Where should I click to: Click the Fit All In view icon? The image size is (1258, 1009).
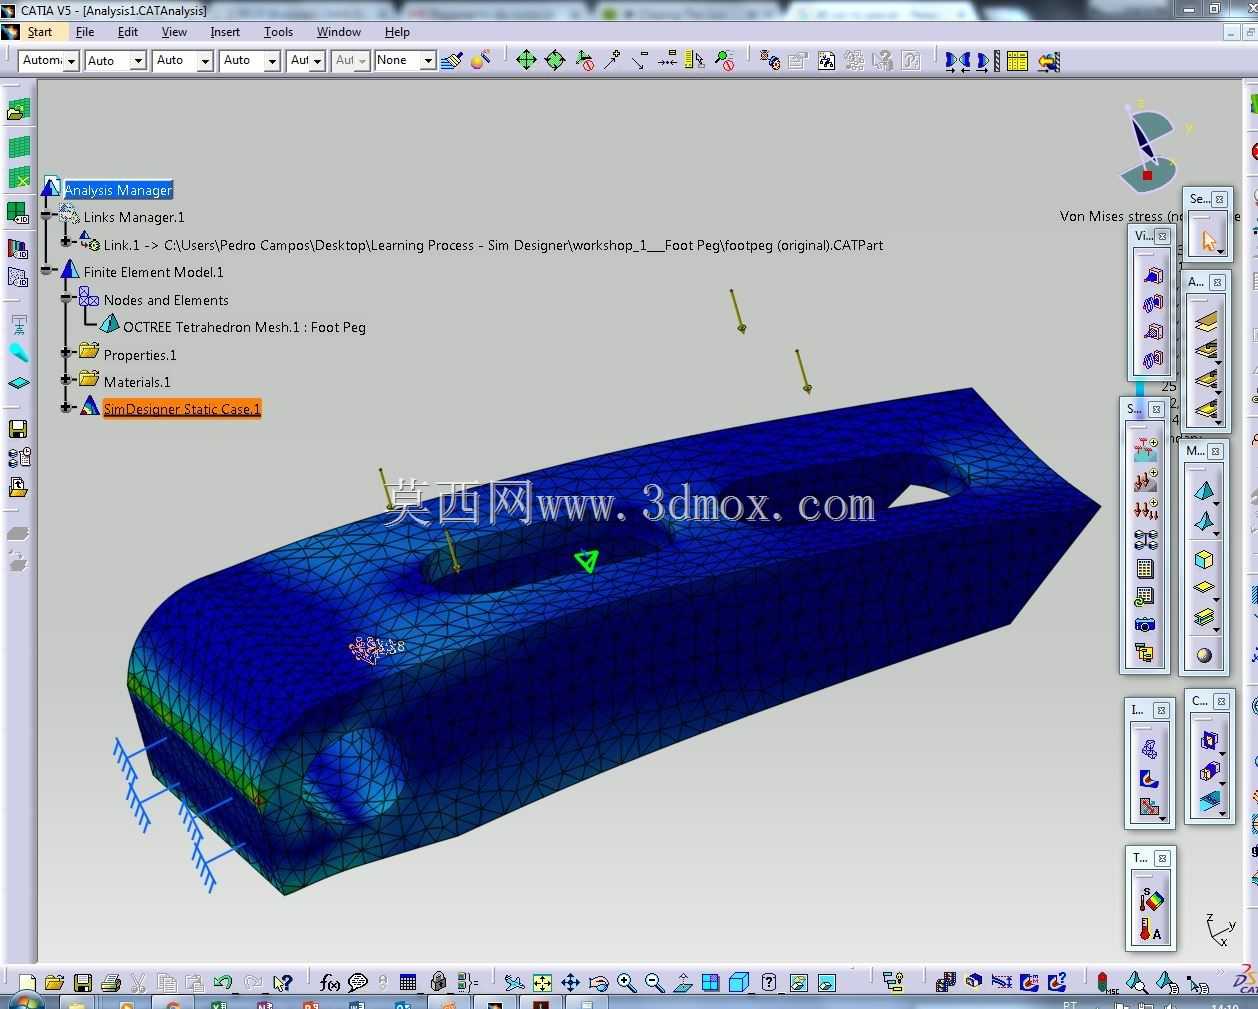click(542, 983)
